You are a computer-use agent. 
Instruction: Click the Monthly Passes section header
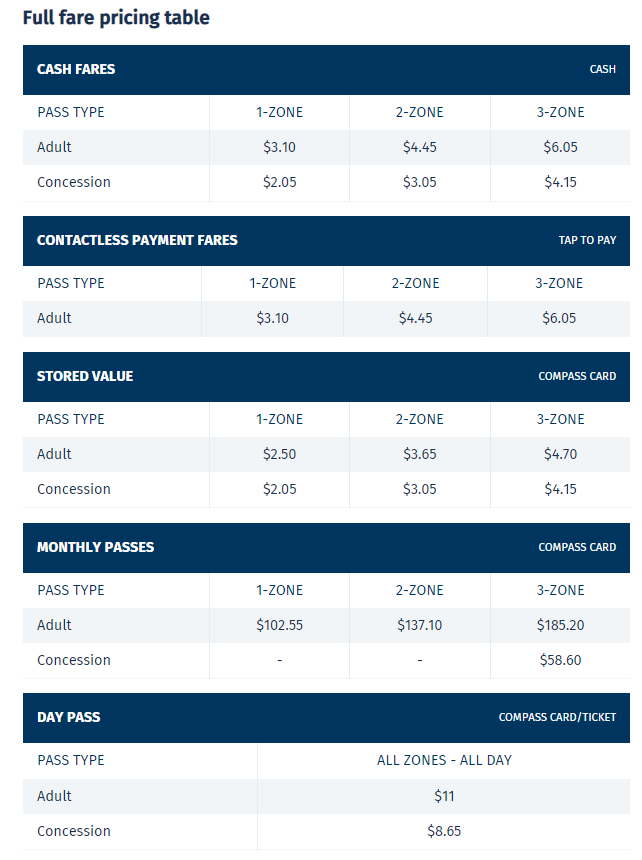[95, 547]
